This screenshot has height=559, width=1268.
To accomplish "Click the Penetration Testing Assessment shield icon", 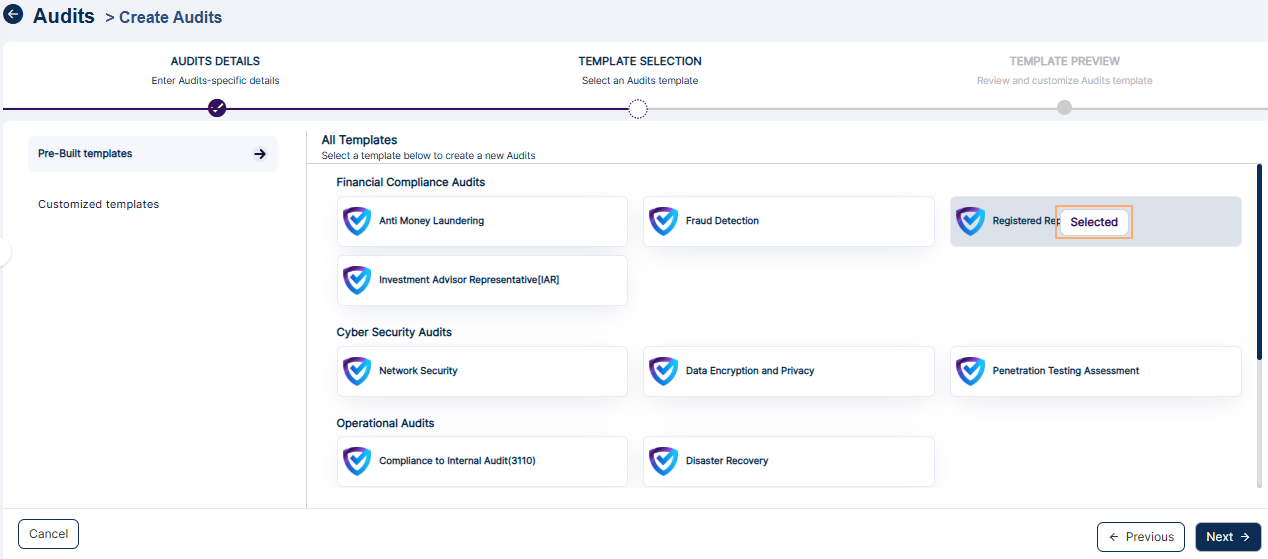I will (970, 371).
